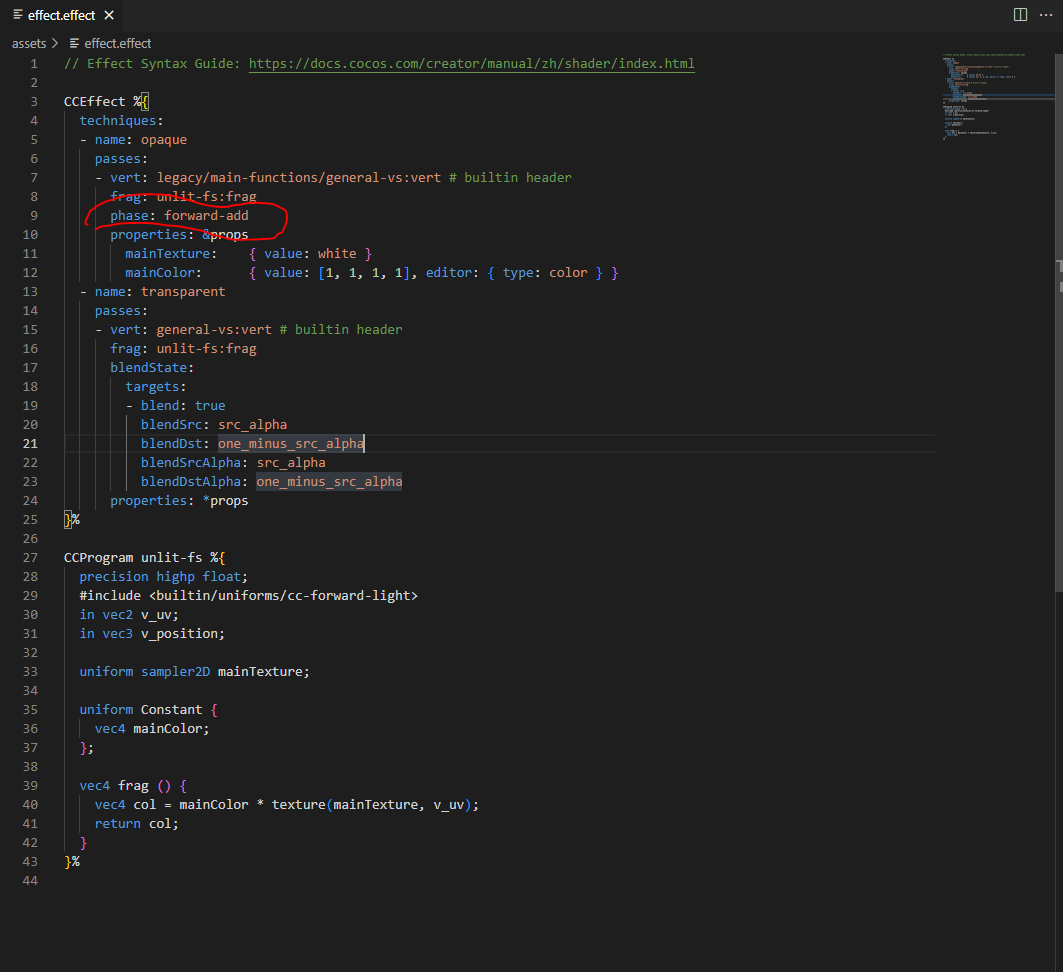Open the More Actions ellipsis menu
1063x972 pixels.
coord(1046,15)
